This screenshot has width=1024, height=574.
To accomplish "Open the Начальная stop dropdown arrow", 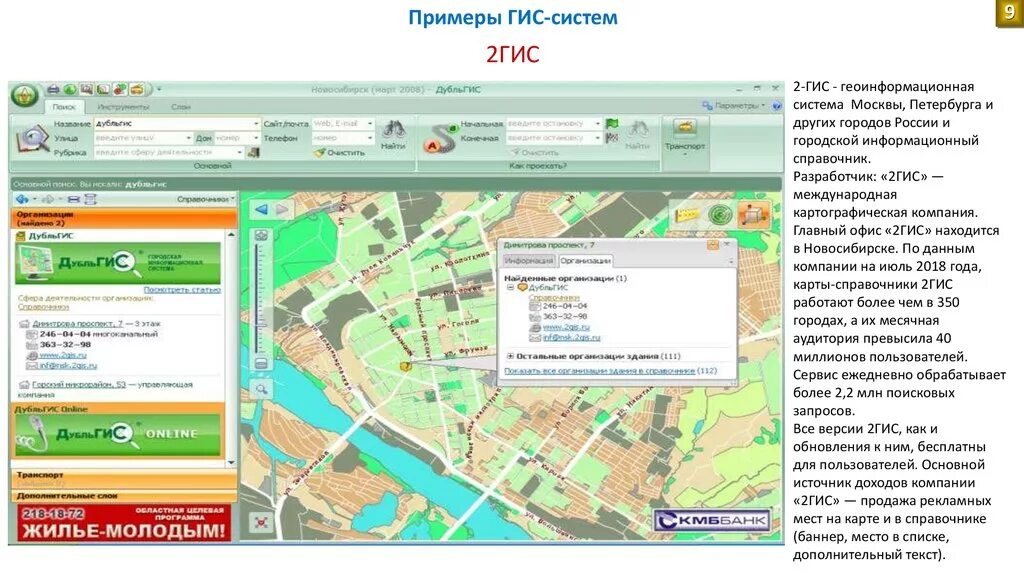I will tap(597, 123).
